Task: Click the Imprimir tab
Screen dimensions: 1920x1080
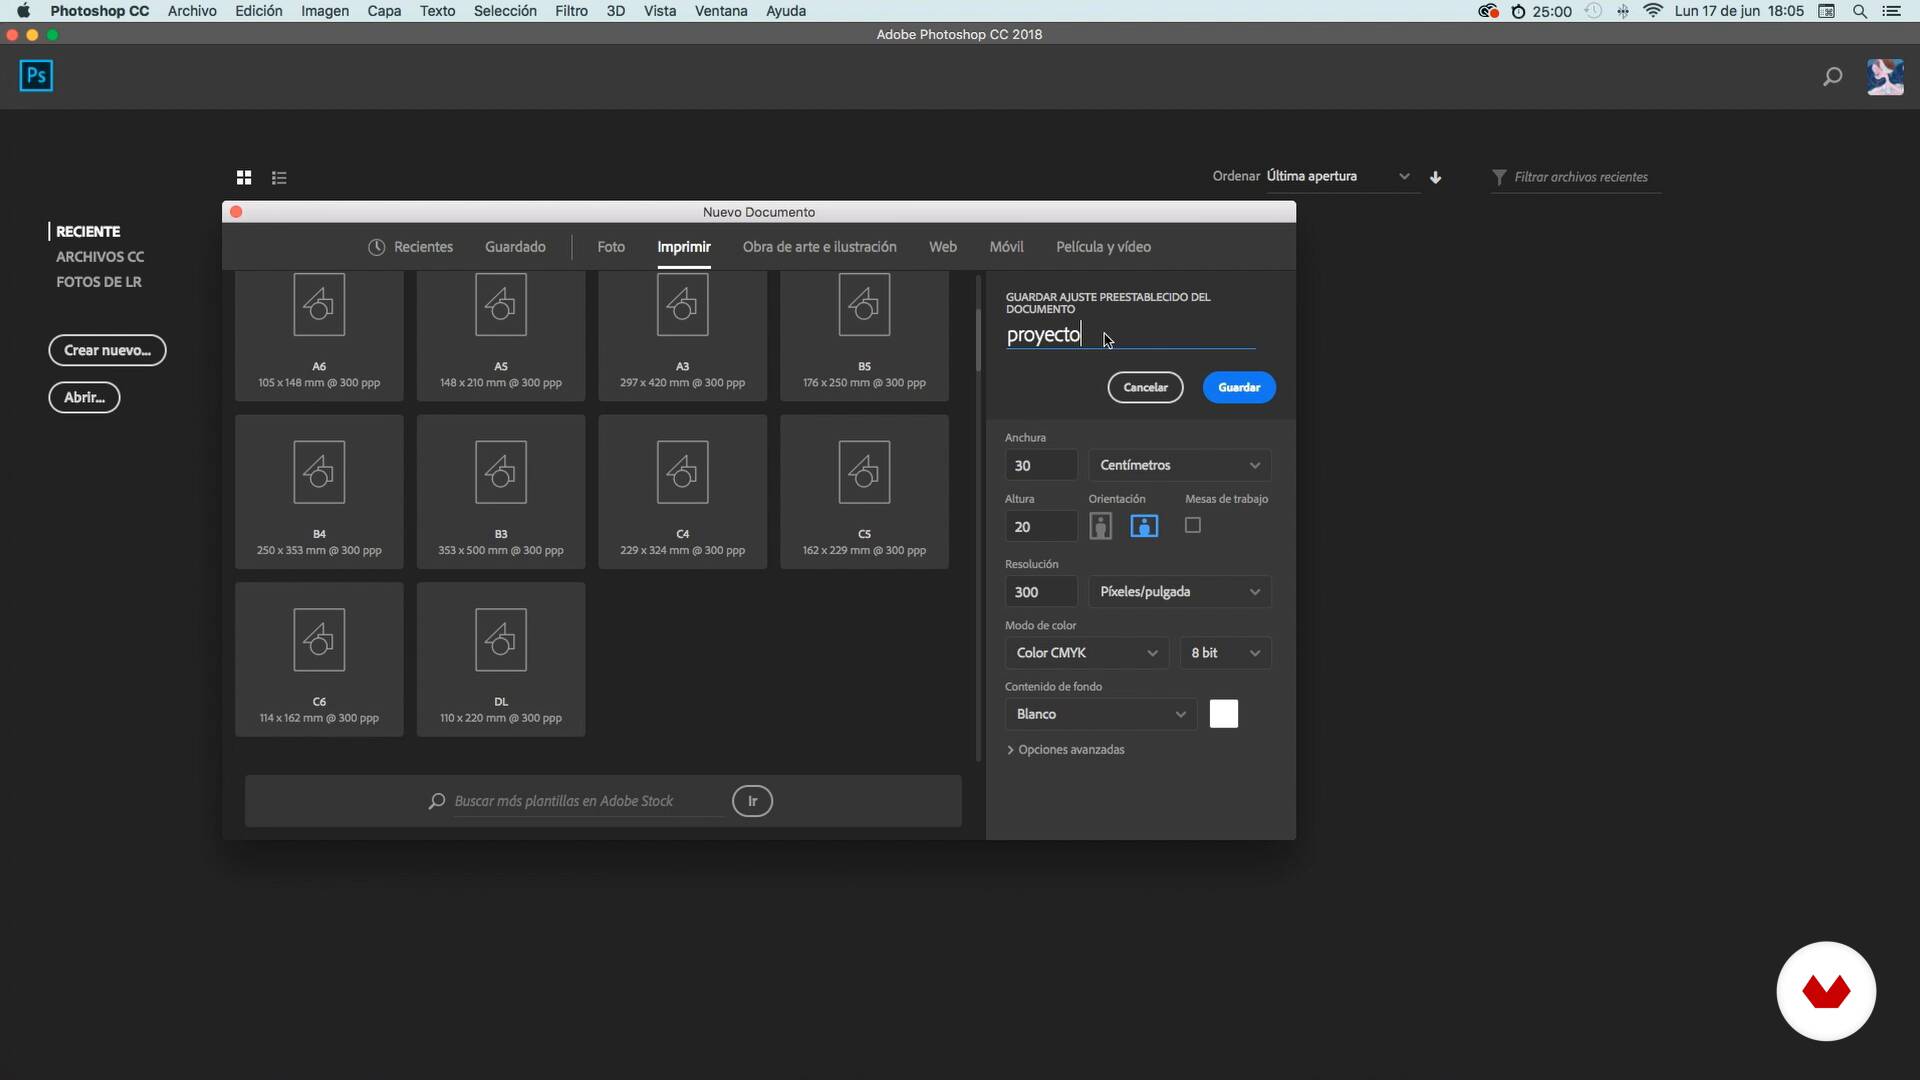Action: point(684,247)
